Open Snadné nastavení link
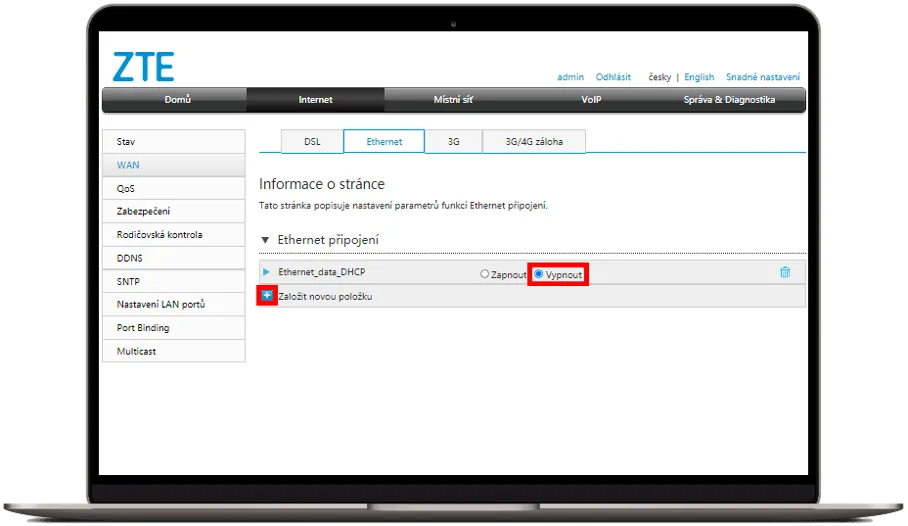 pos(762,77)
